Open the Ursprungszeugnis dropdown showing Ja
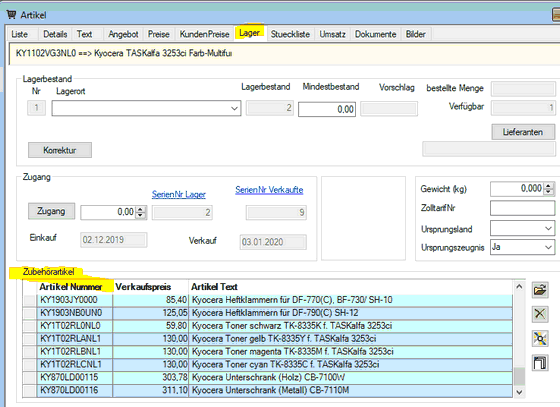Viewport: 560px width, 407px height. click(x=548, y=247)
